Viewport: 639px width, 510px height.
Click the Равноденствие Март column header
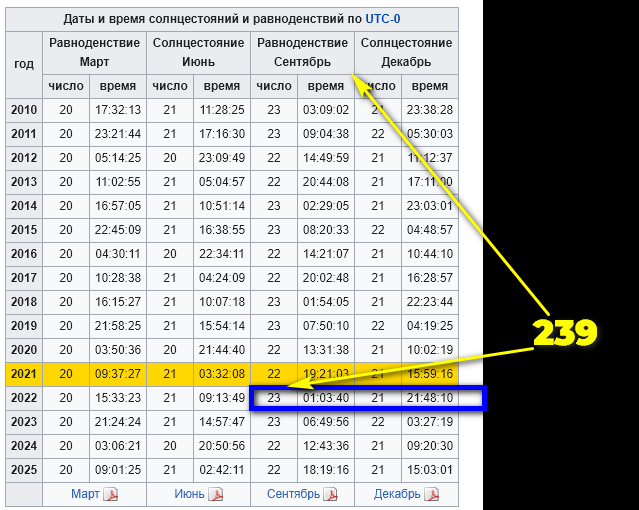point(95,53)
